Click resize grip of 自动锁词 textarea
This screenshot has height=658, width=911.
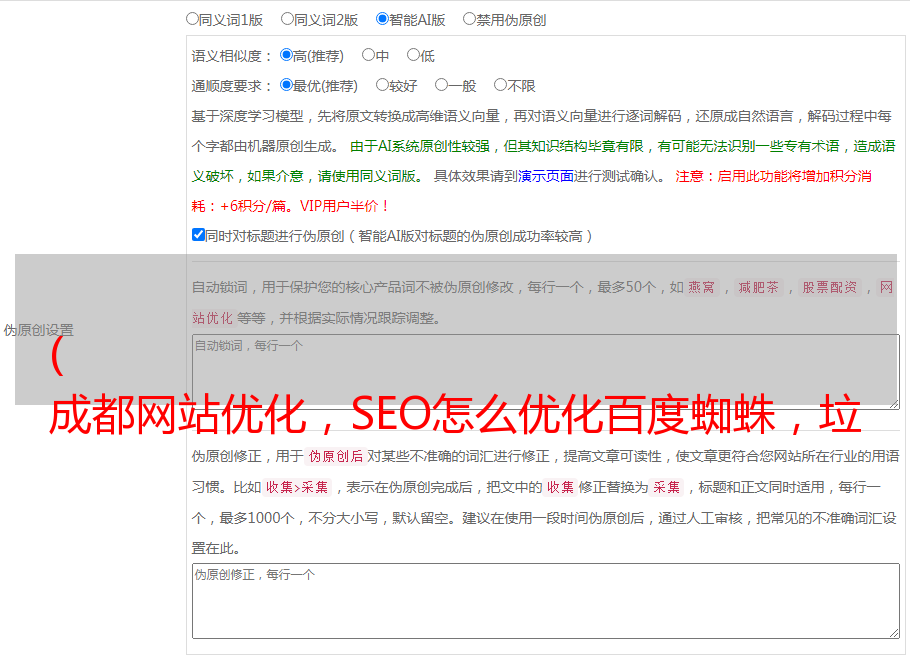[894, 404]
